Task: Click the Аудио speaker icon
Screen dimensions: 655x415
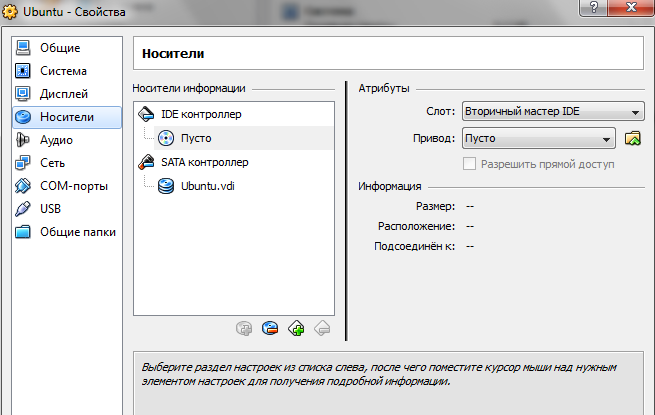Action: [x=23, y=140]
